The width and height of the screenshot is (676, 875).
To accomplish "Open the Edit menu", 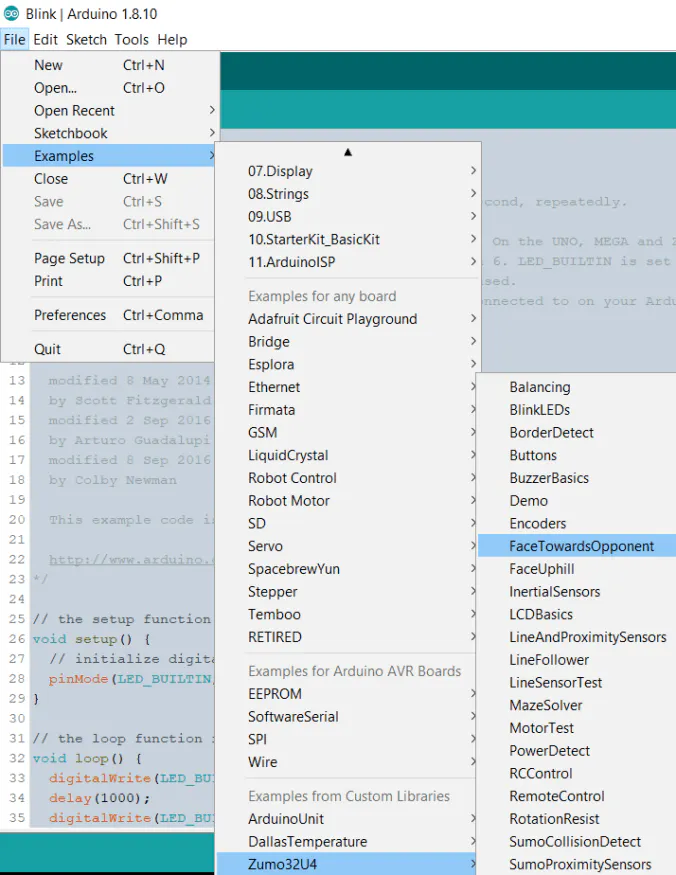I will click(x=45, y=40).
